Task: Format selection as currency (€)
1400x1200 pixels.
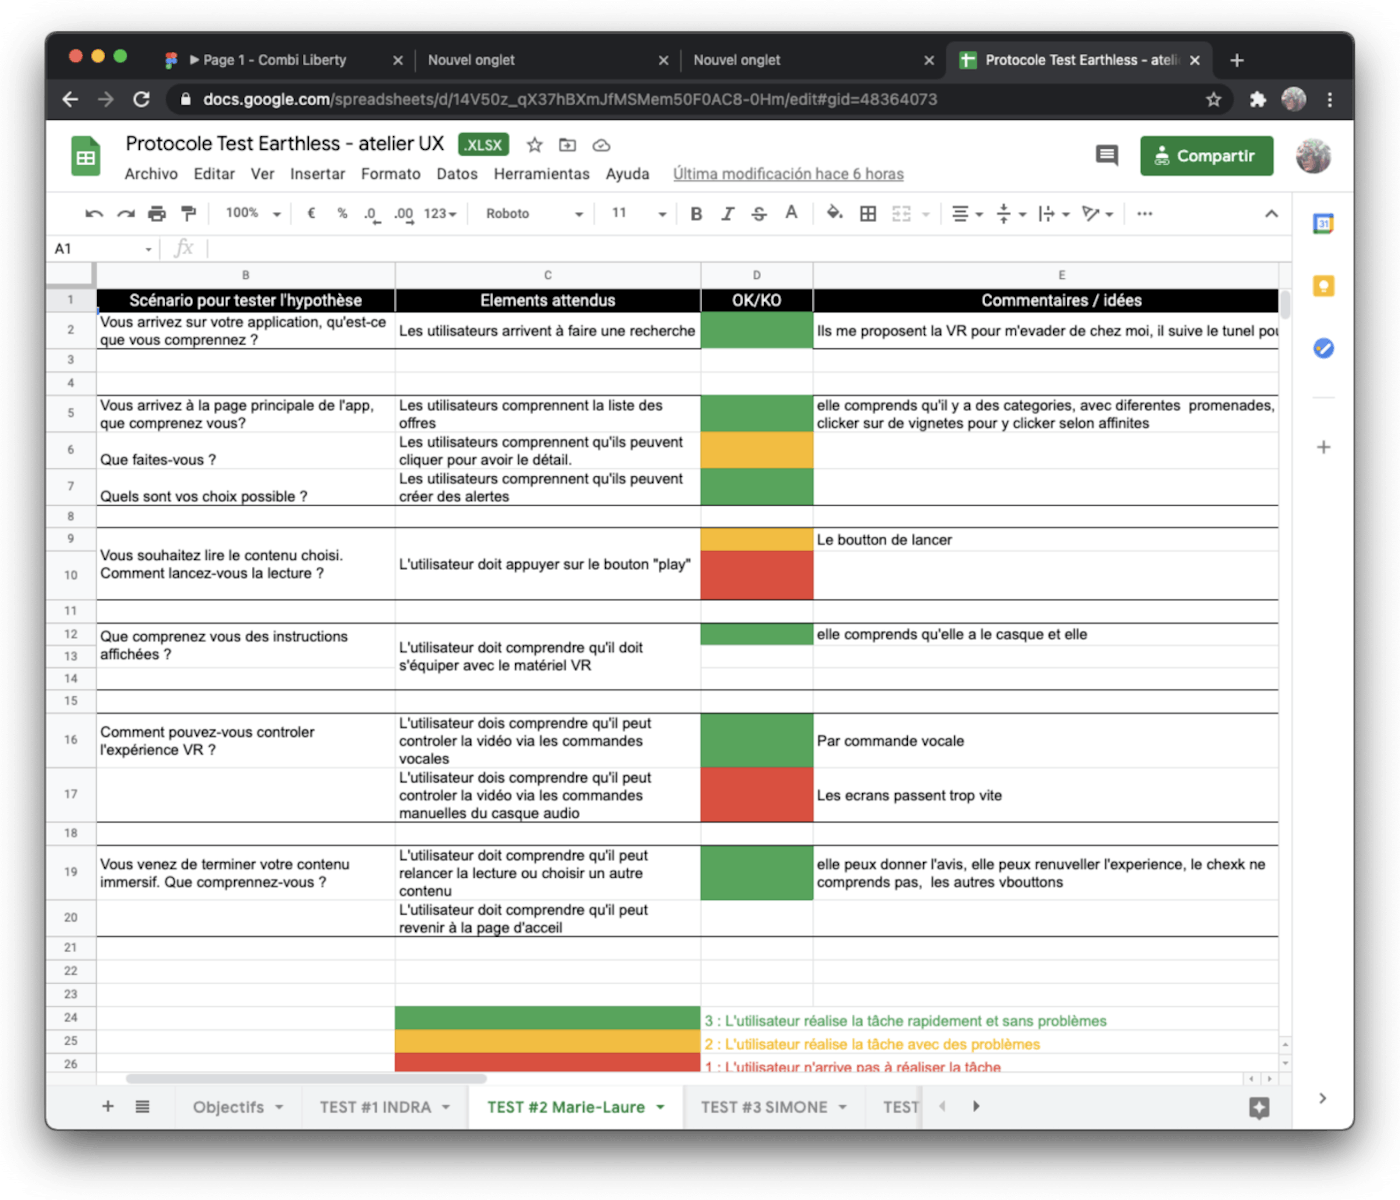Action: tap(311, 214)
